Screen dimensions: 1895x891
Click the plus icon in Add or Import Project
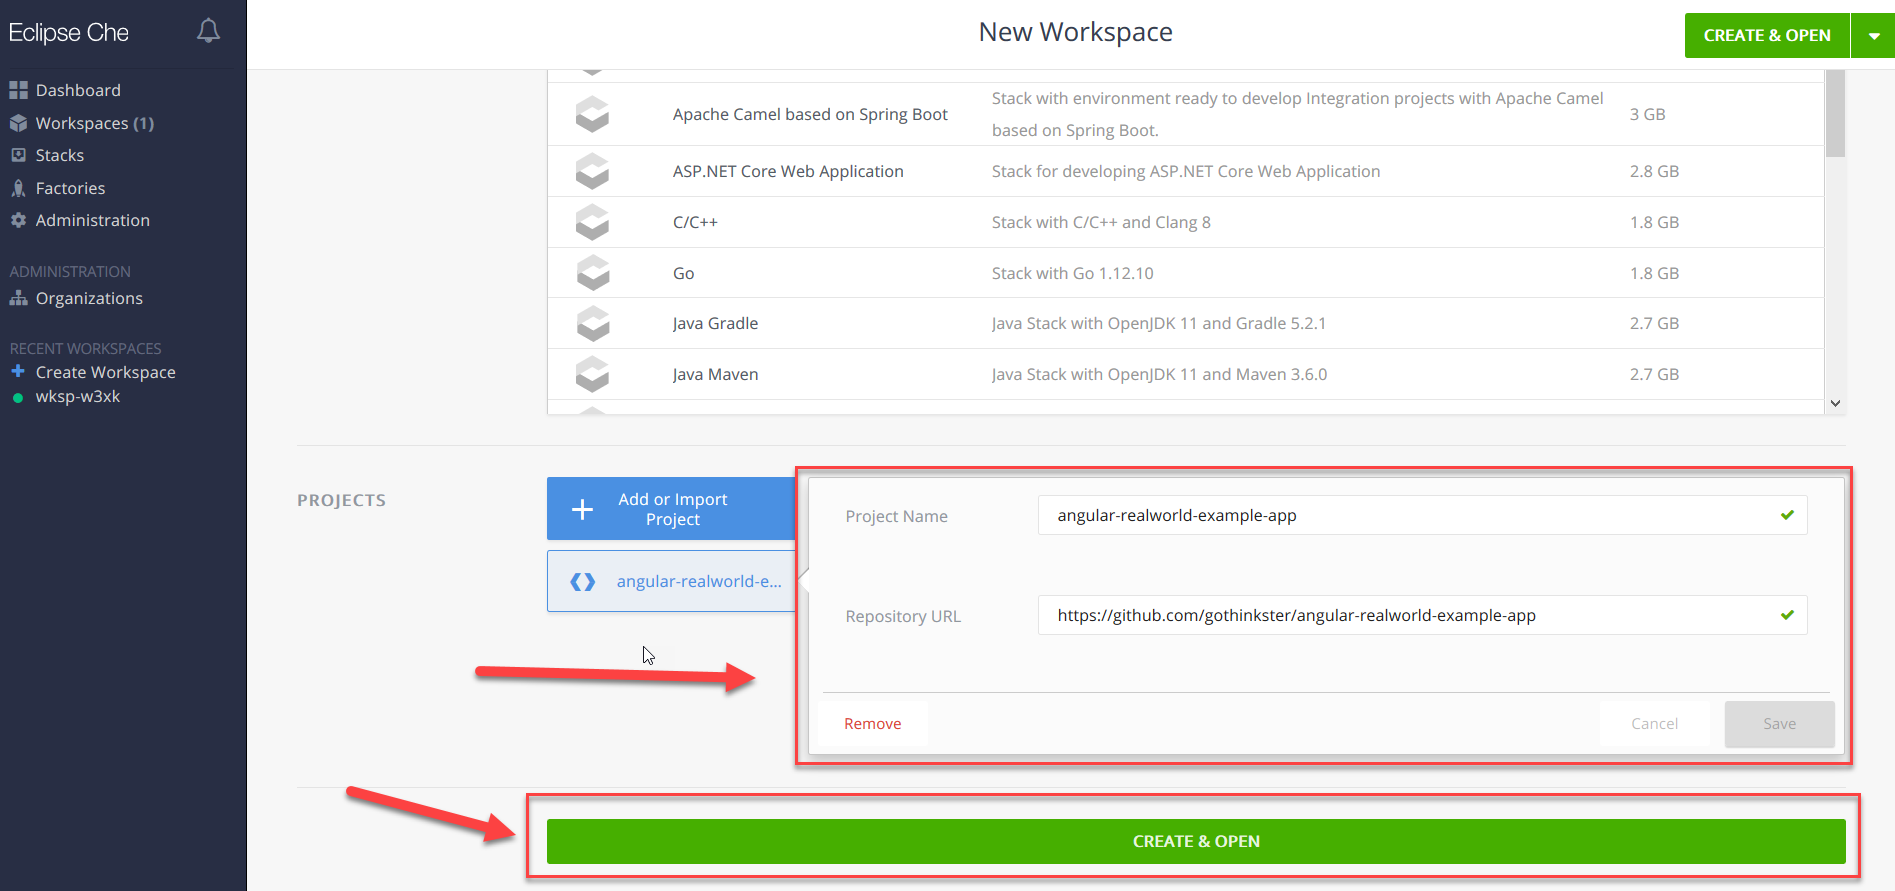click(x=582, y=509)
